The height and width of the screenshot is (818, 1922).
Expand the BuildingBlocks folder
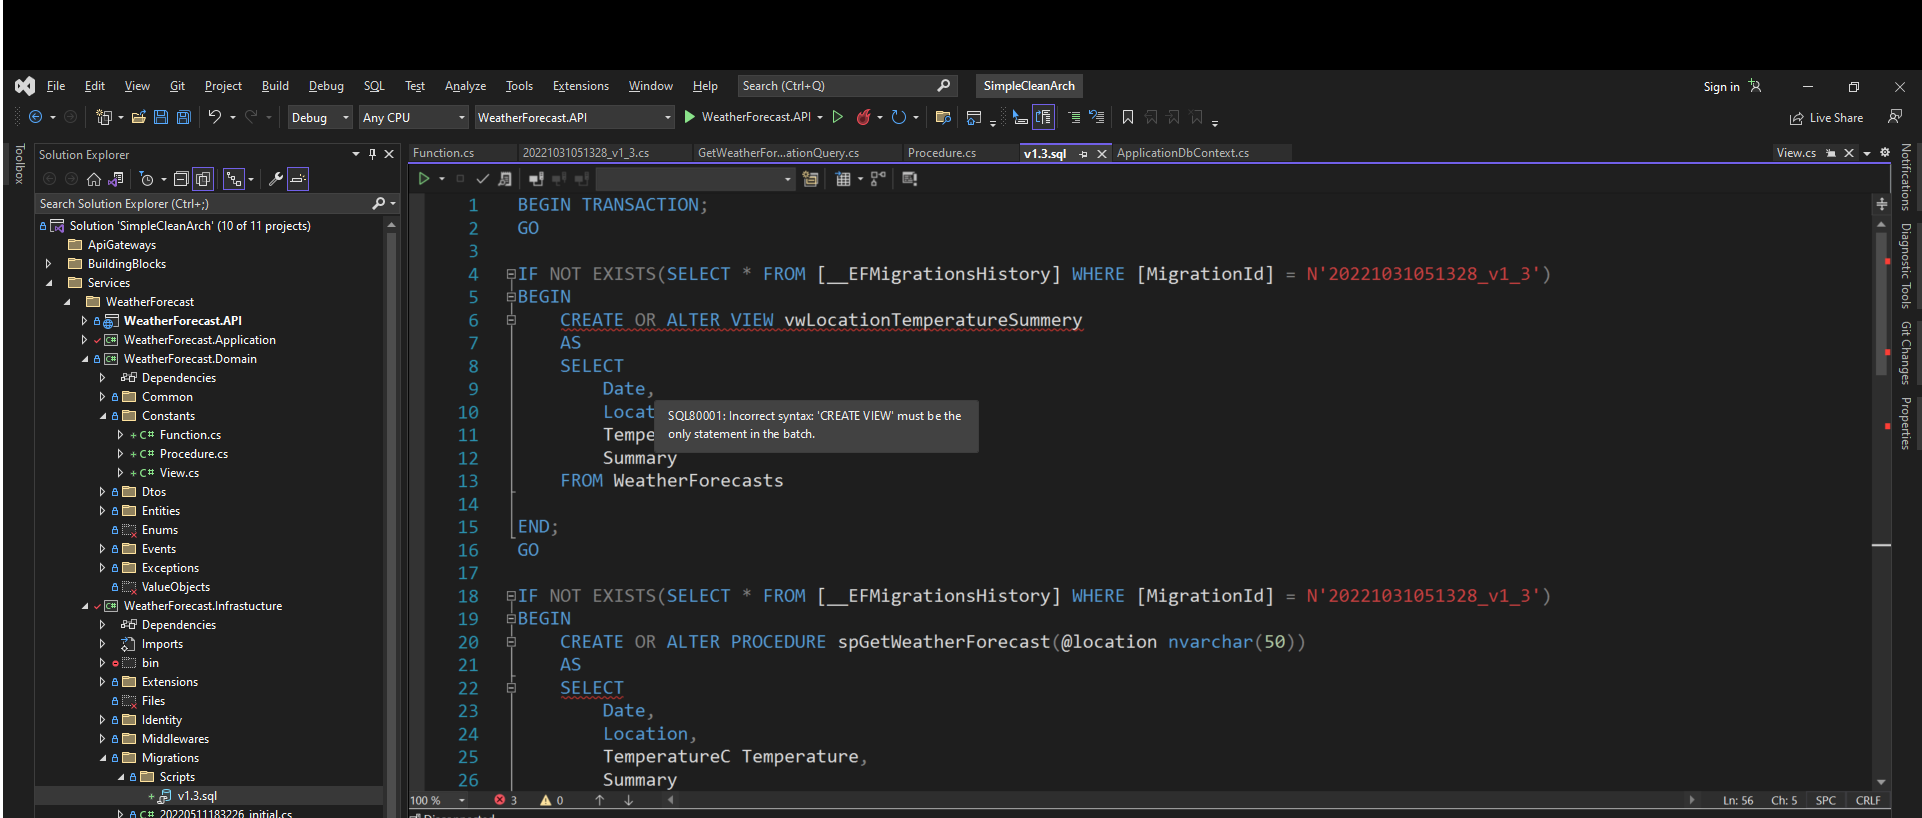pos(48,264)
